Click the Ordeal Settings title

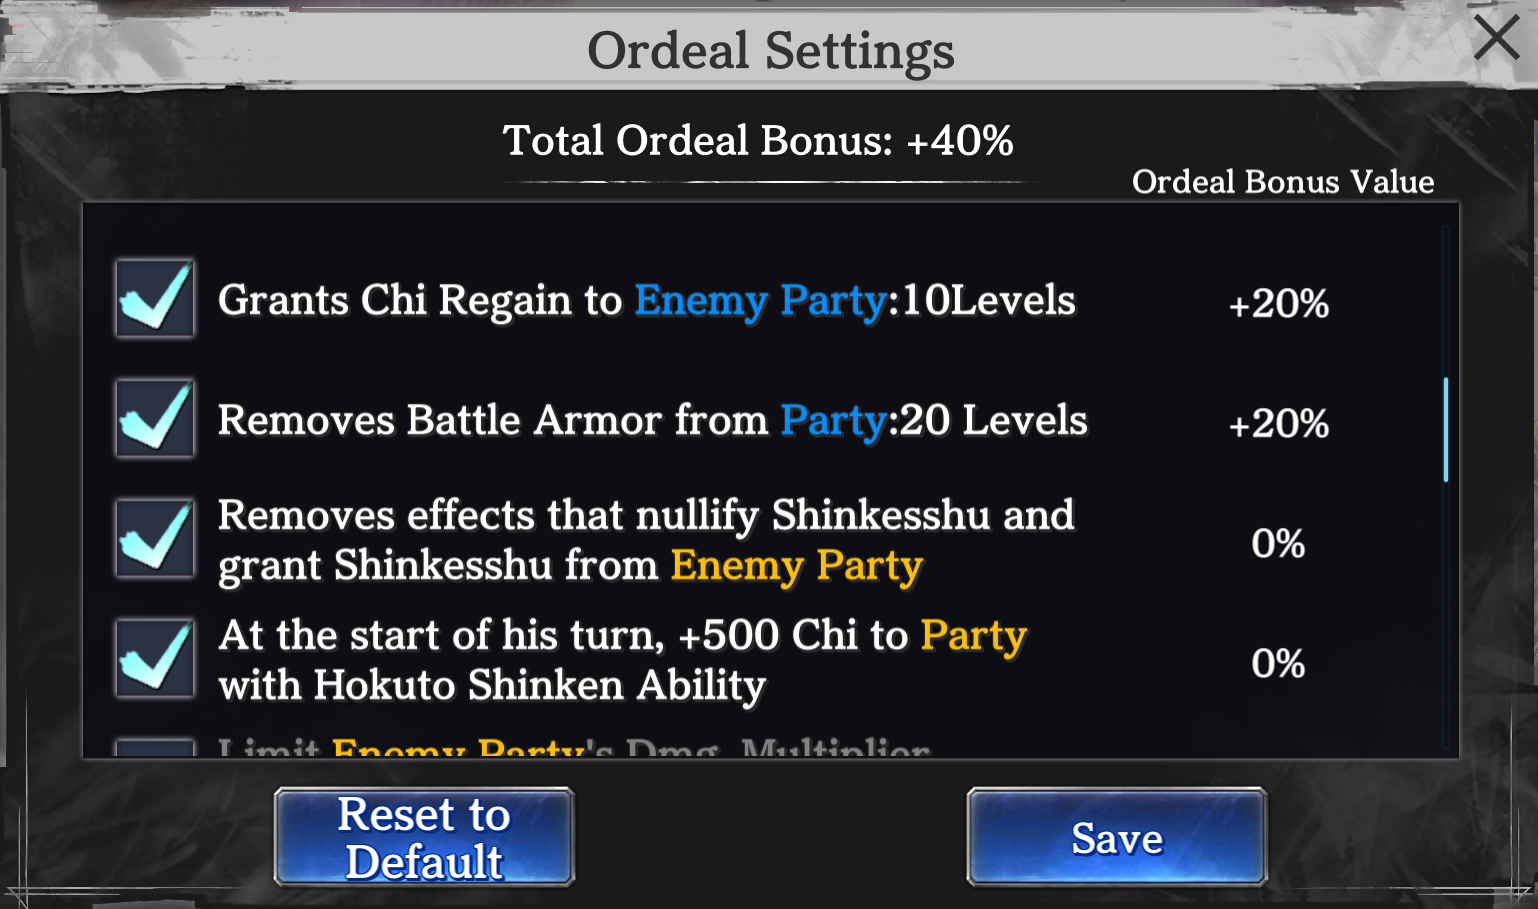pos(770,49)
